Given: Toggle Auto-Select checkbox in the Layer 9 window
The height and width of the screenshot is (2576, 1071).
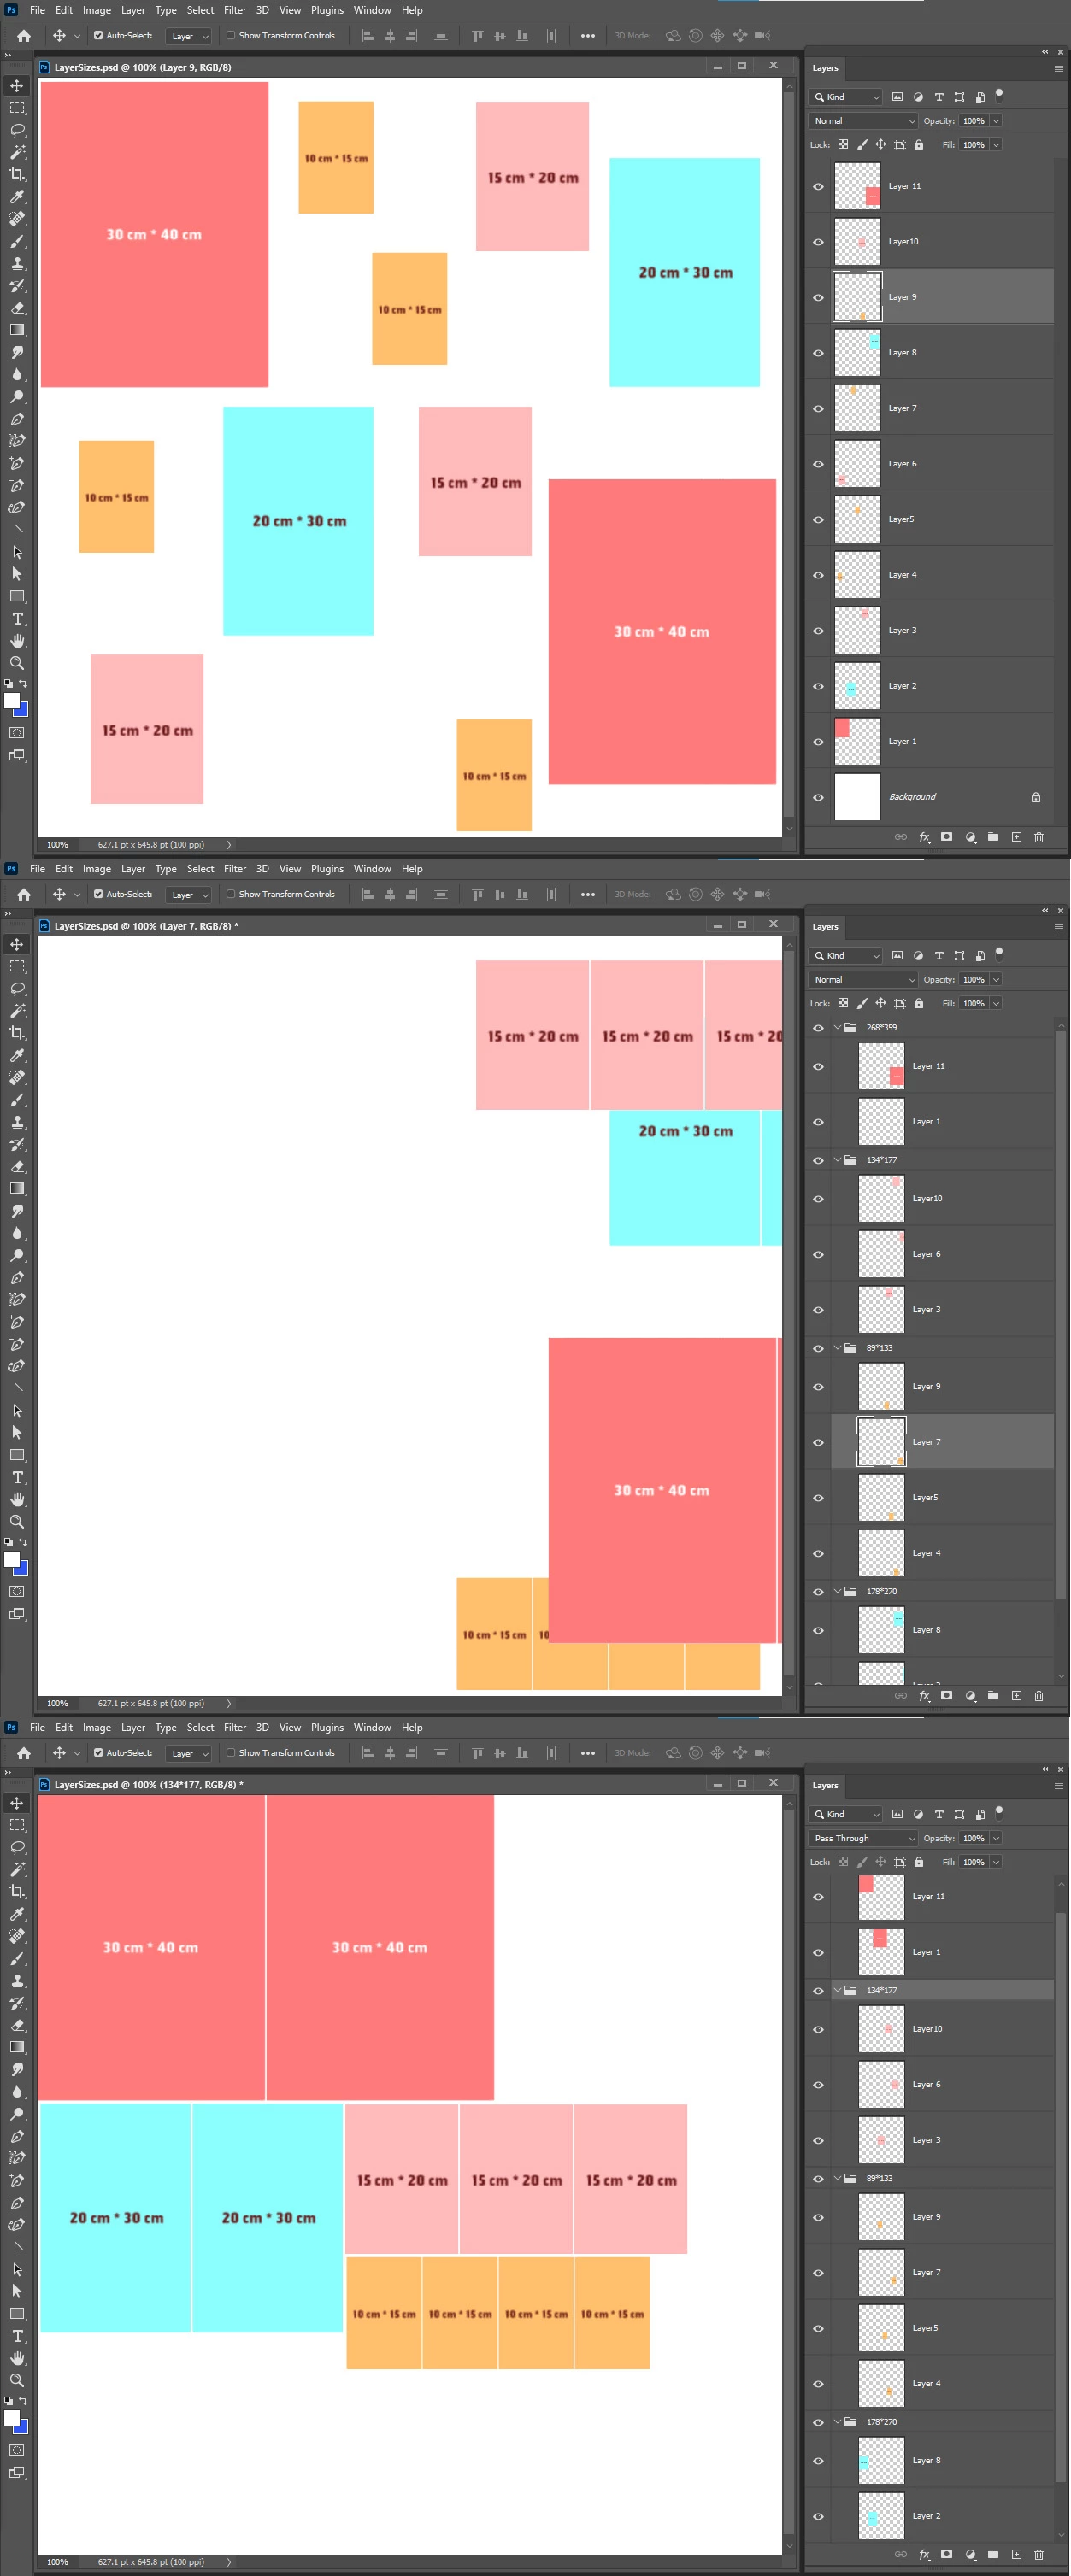Looking at the screenshot, I should [98, 35].
